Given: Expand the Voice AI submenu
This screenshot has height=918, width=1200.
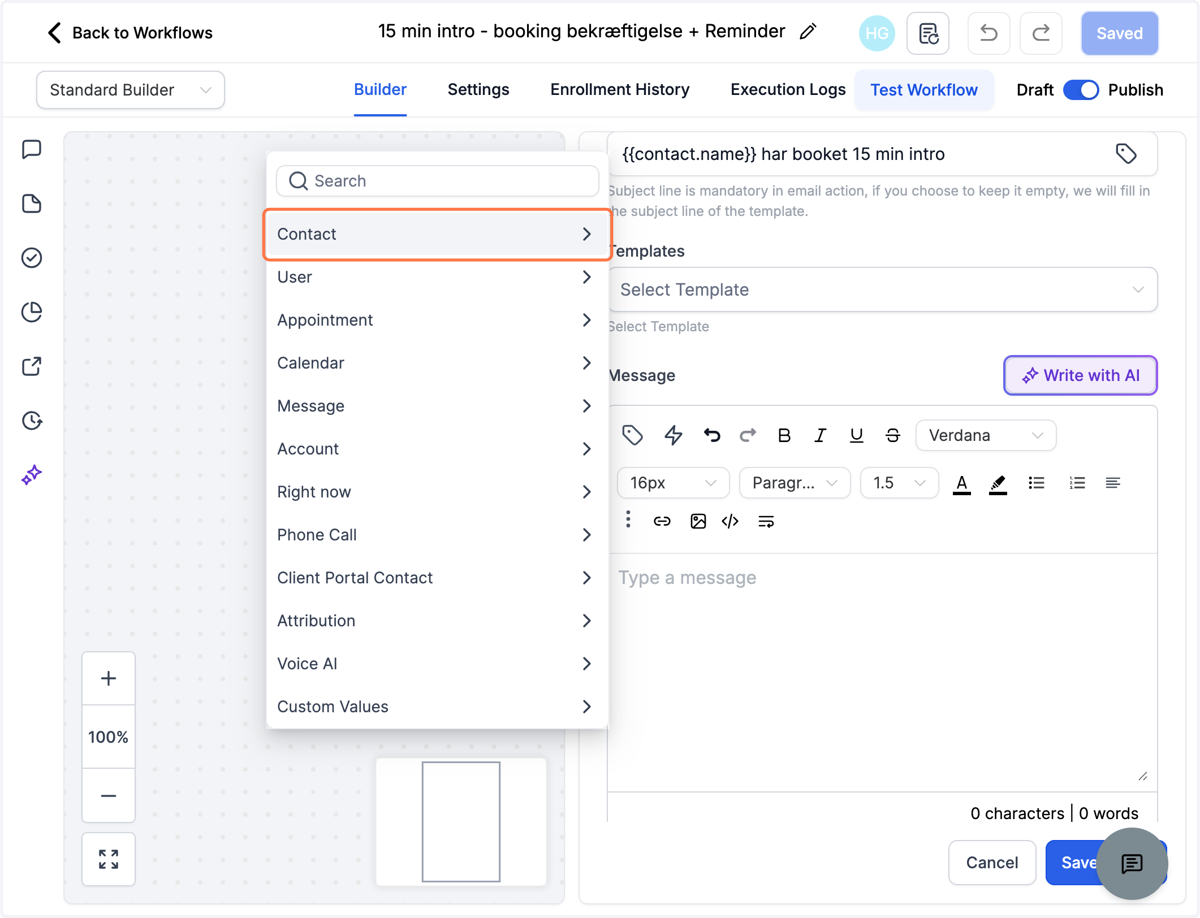Looking at the screenshot, I should tap(437, 664).
